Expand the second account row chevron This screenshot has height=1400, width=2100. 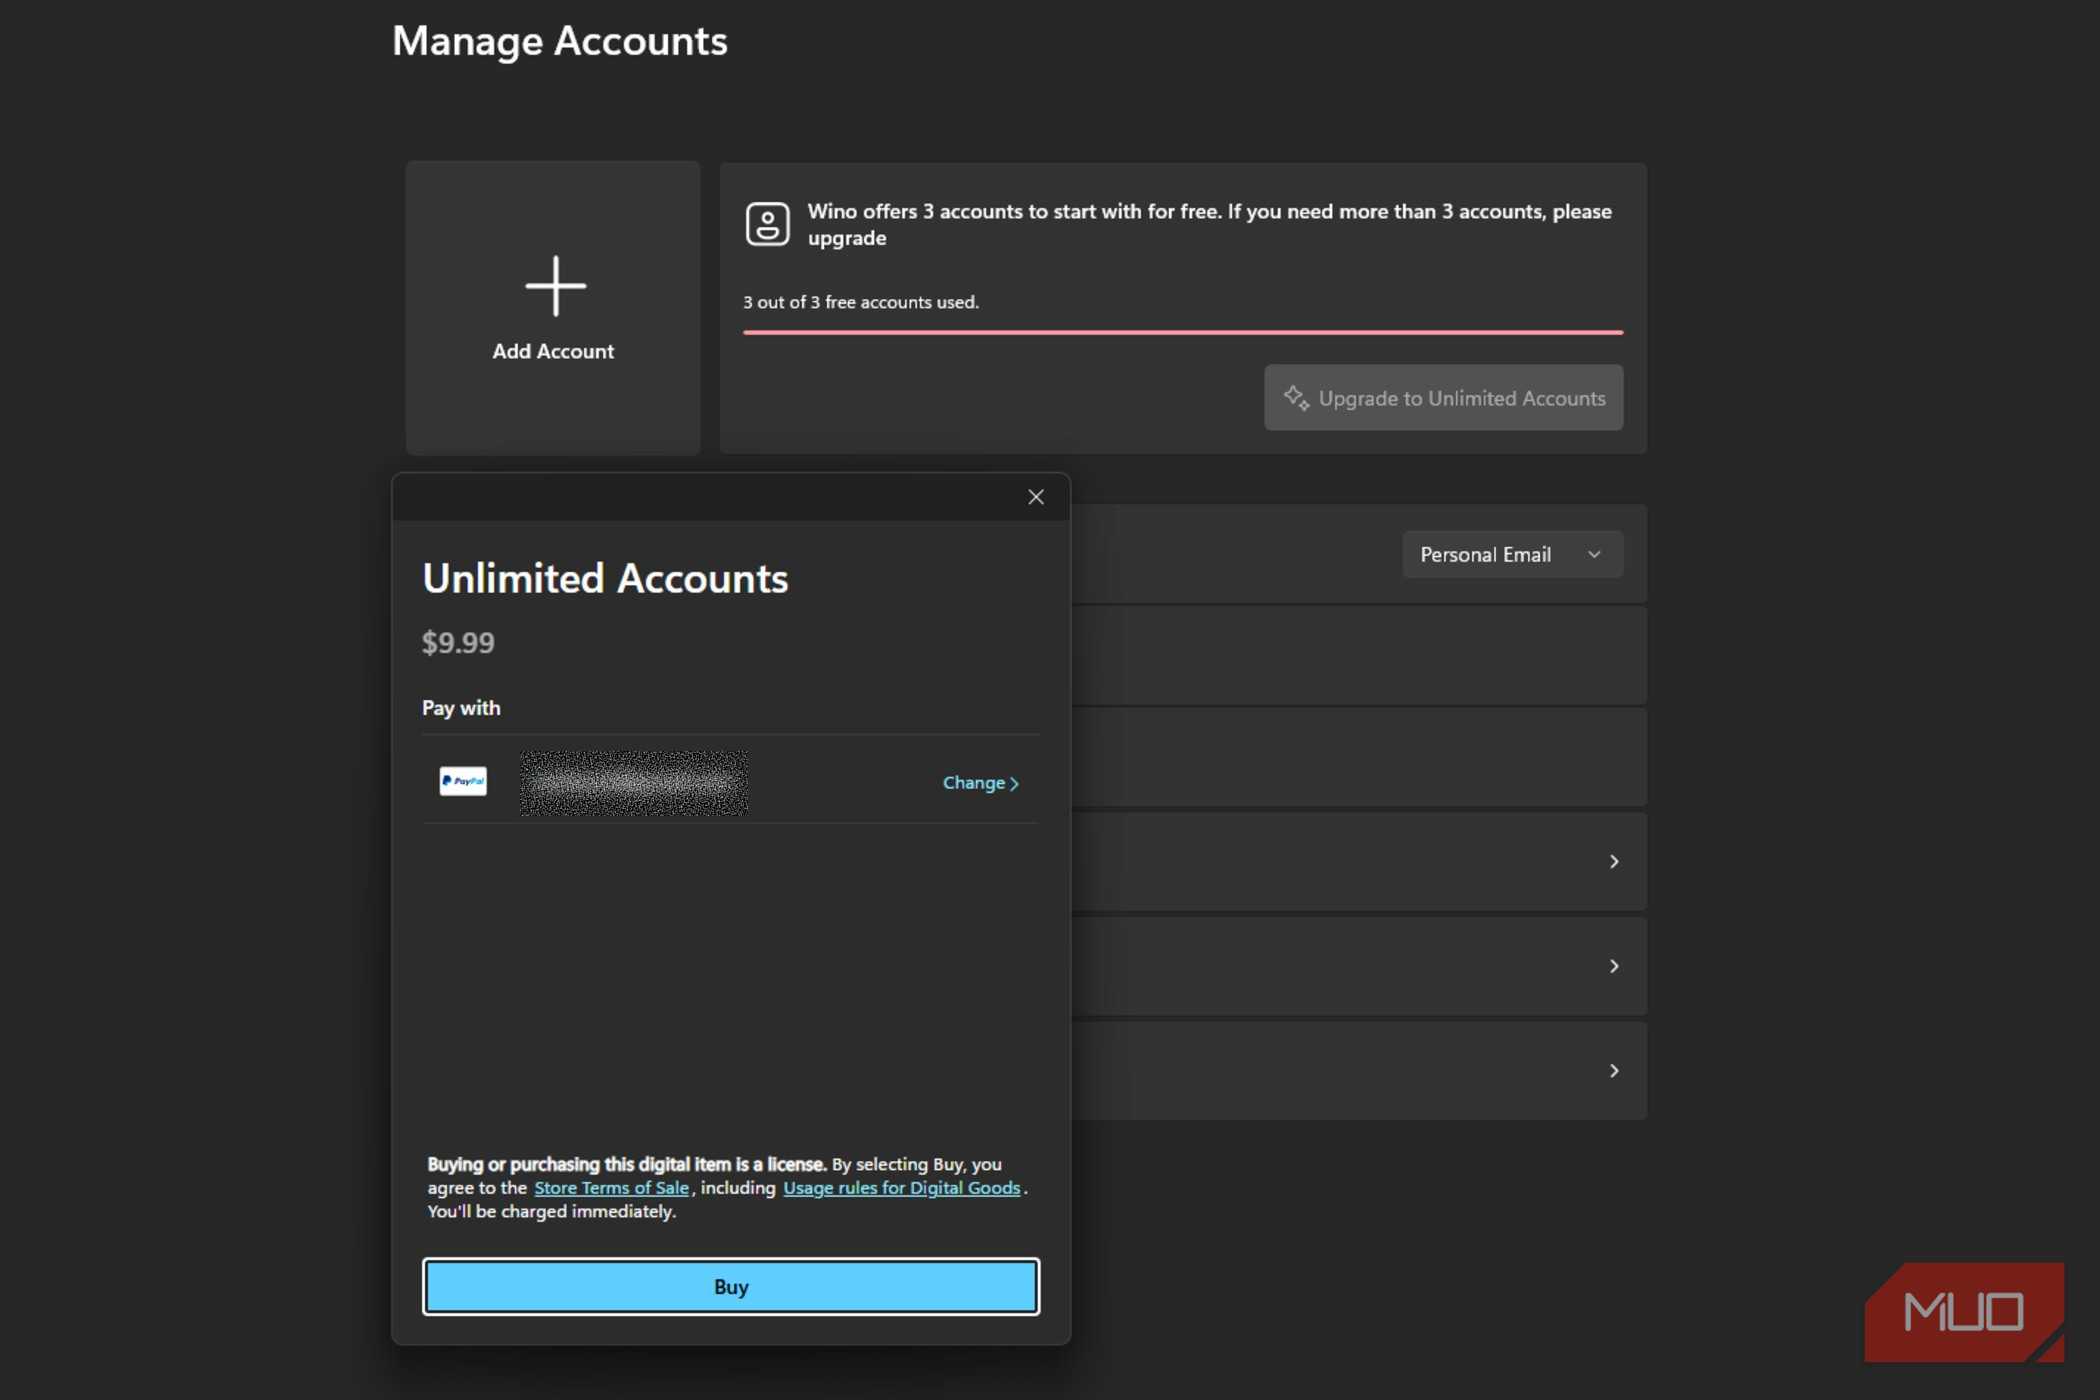[x=1613, y=966]
